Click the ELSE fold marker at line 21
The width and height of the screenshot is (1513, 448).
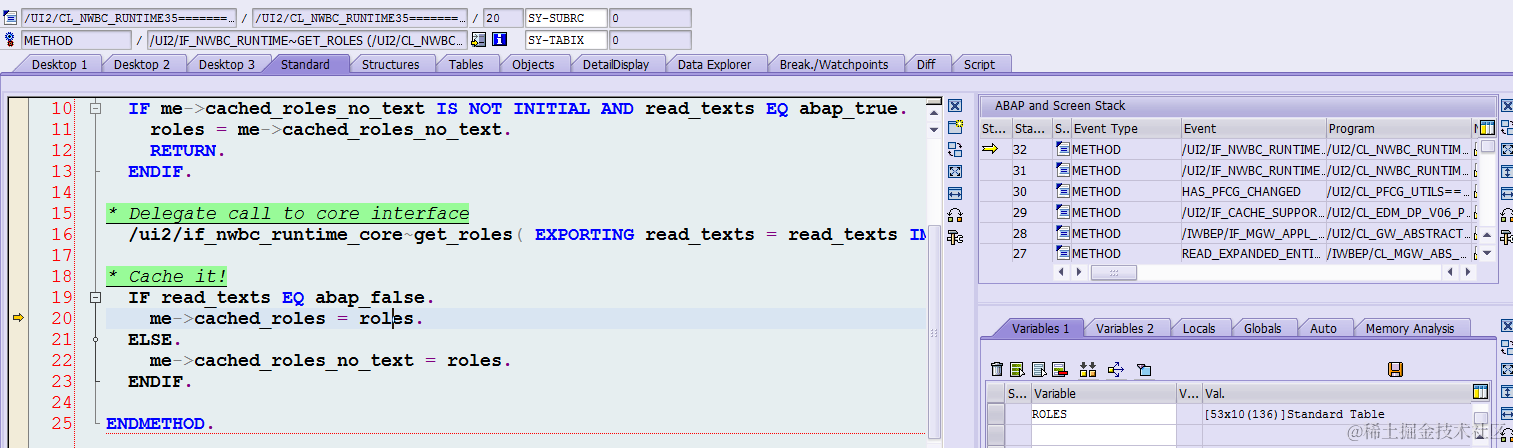click(x=96, y=339)
